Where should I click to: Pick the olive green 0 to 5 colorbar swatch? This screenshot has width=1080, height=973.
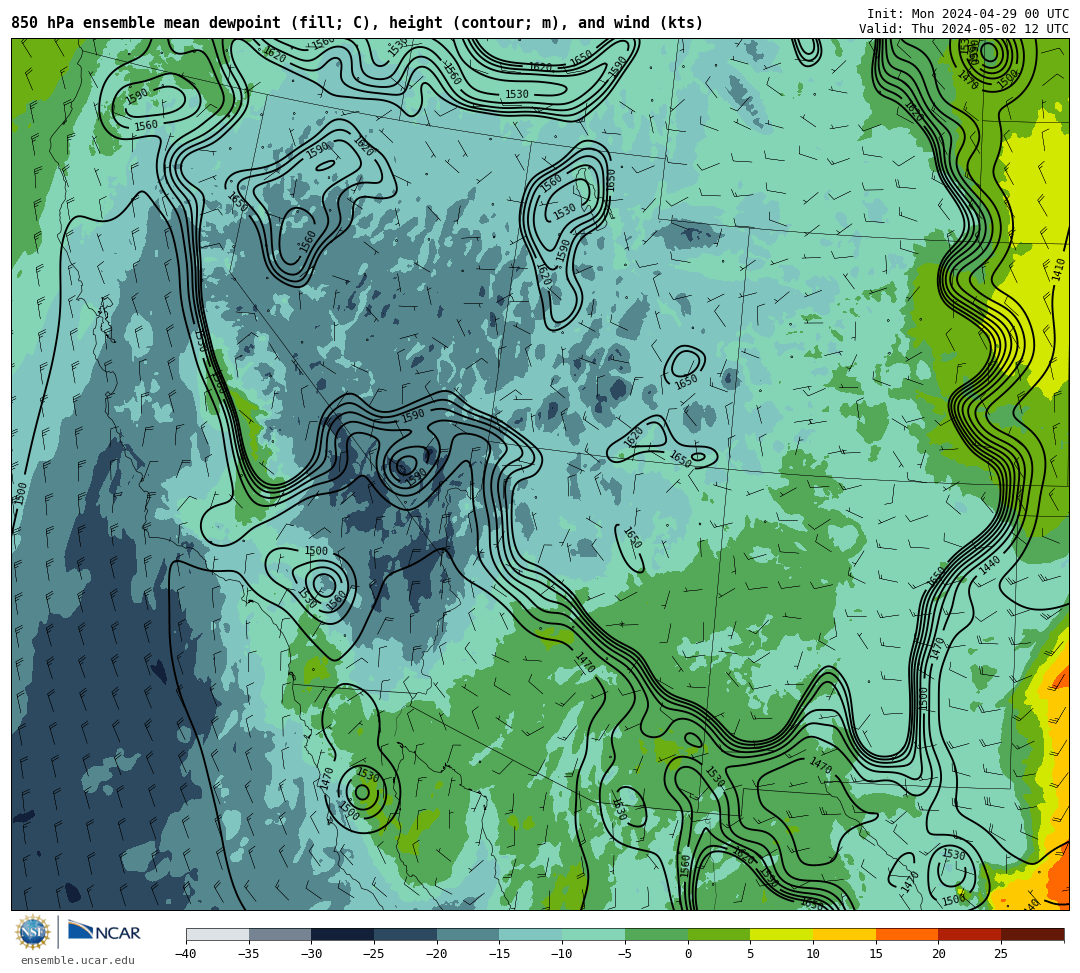[719, 934]
